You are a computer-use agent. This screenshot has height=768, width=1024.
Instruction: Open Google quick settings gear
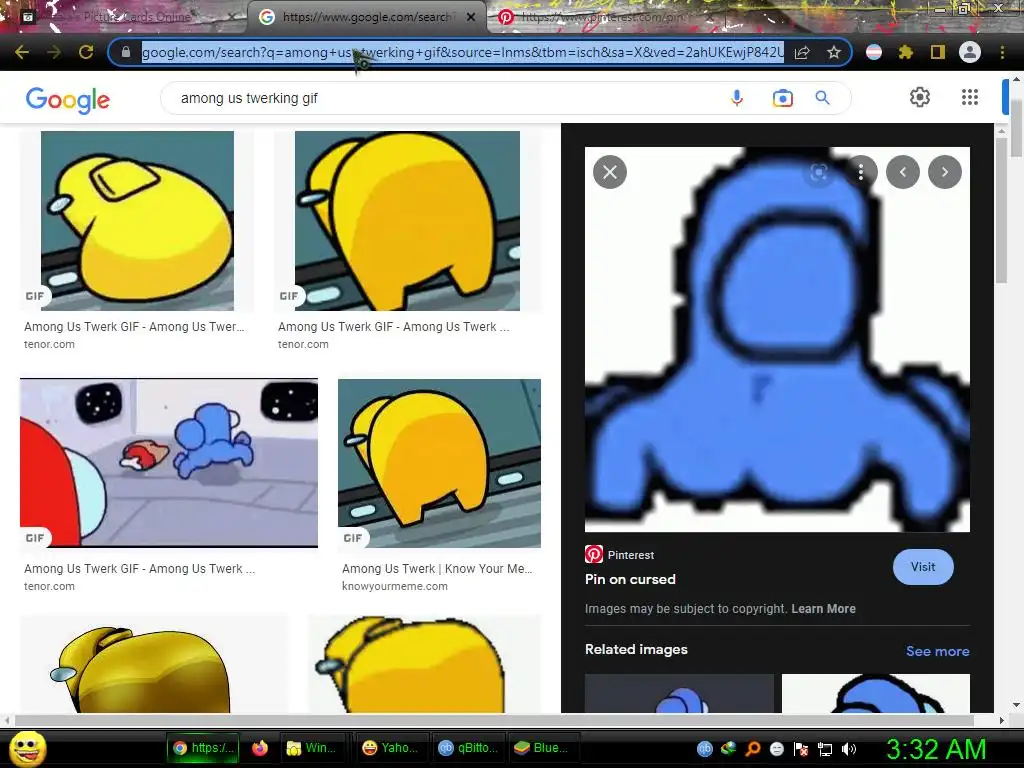920,97
